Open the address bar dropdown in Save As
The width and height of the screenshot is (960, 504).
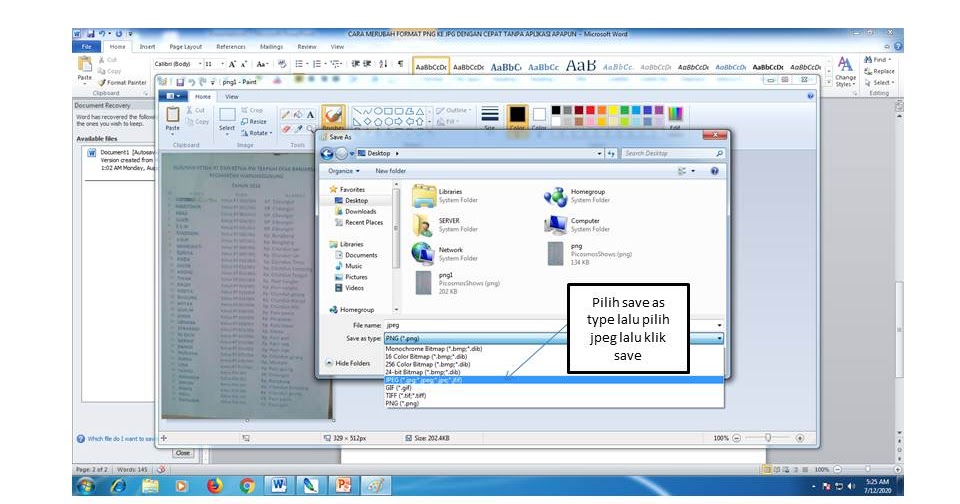point(599,154)
